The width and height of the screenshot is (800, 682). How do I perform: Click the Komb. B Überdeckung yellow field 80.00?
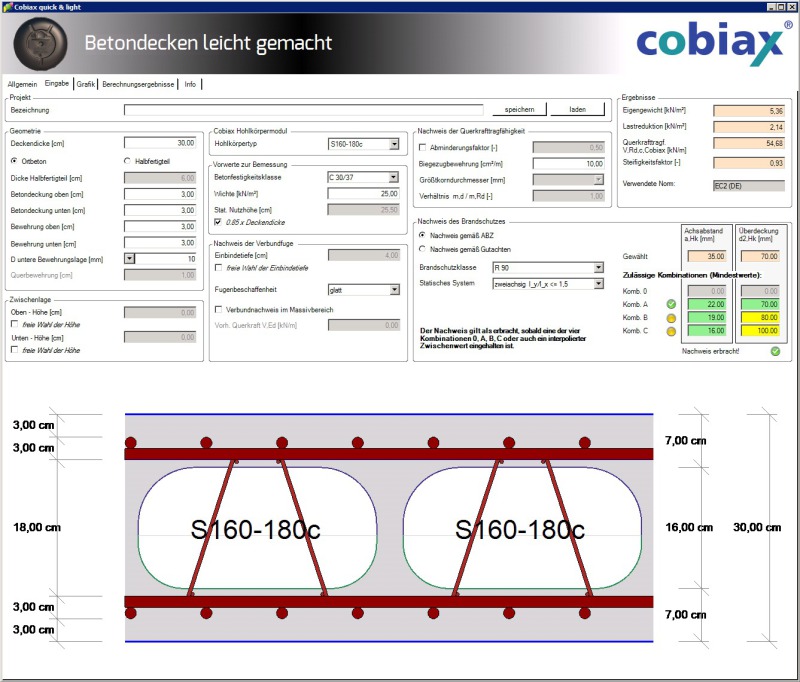pos(760,317)
